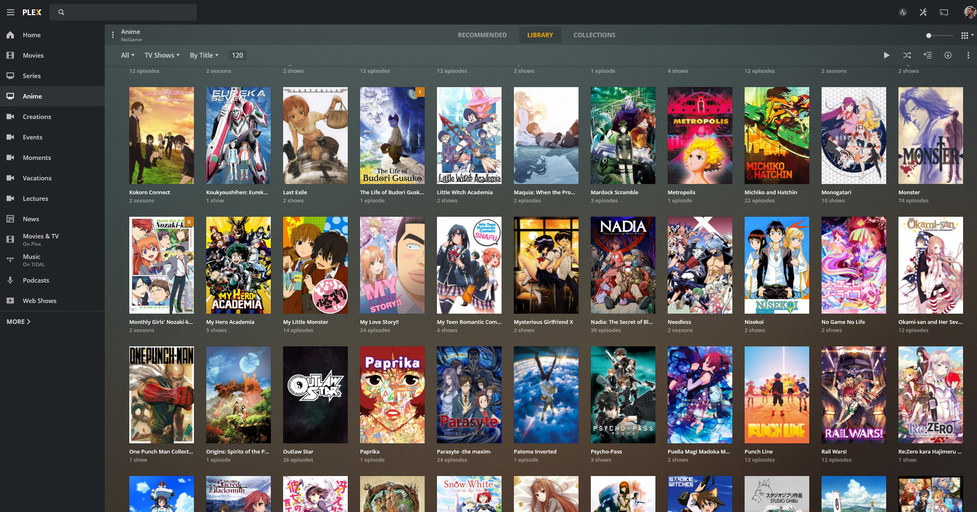Click the My Love Story!! title

[x=379, y=322]
